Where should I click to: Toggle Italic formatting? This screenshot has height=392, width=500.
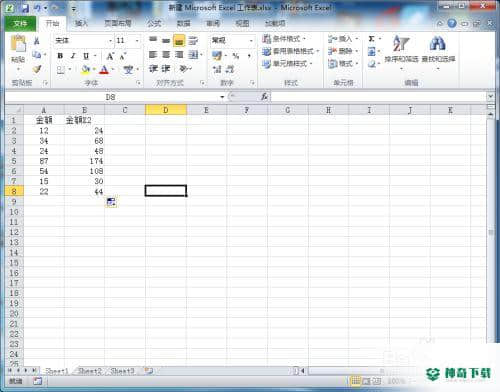click(73, 56)
